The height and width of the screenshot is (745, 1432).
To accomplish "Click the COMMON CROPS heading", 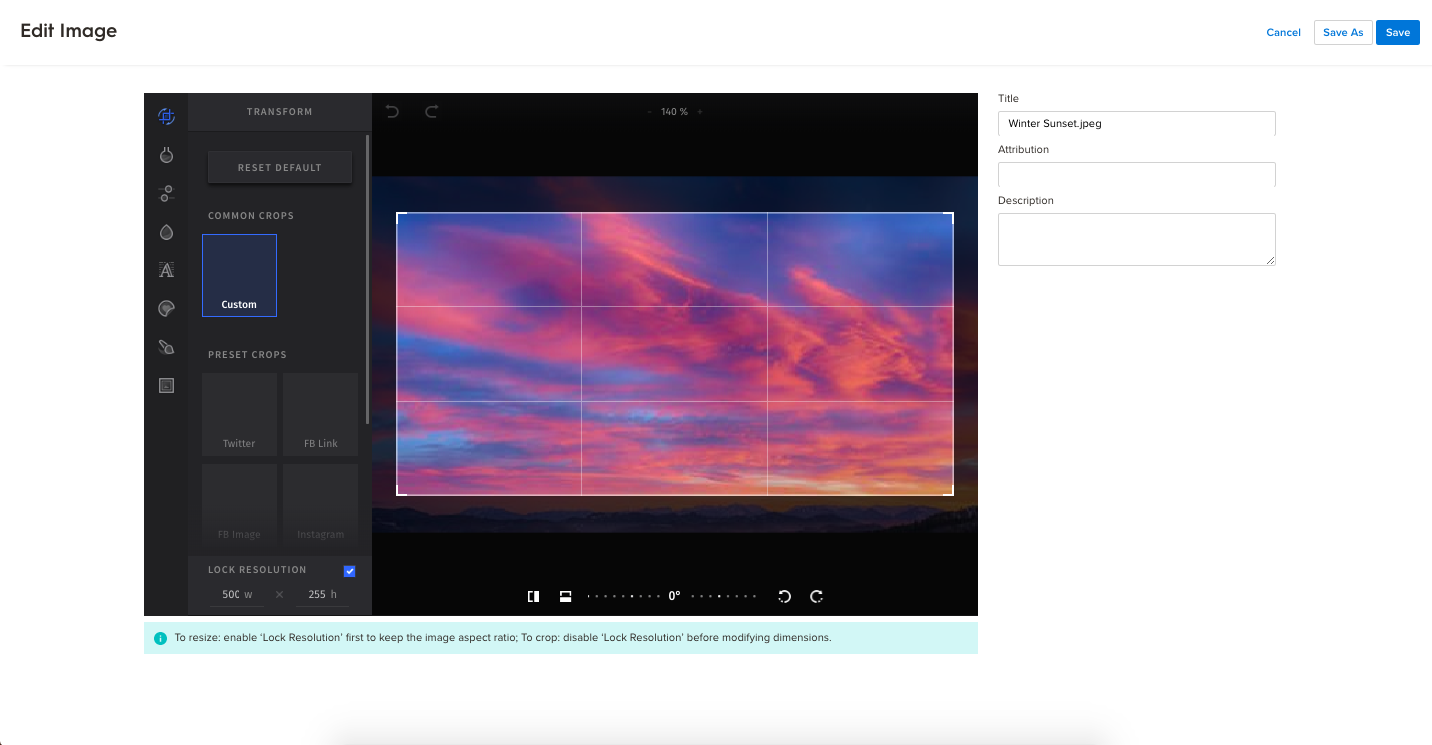I will pos(251,216).
